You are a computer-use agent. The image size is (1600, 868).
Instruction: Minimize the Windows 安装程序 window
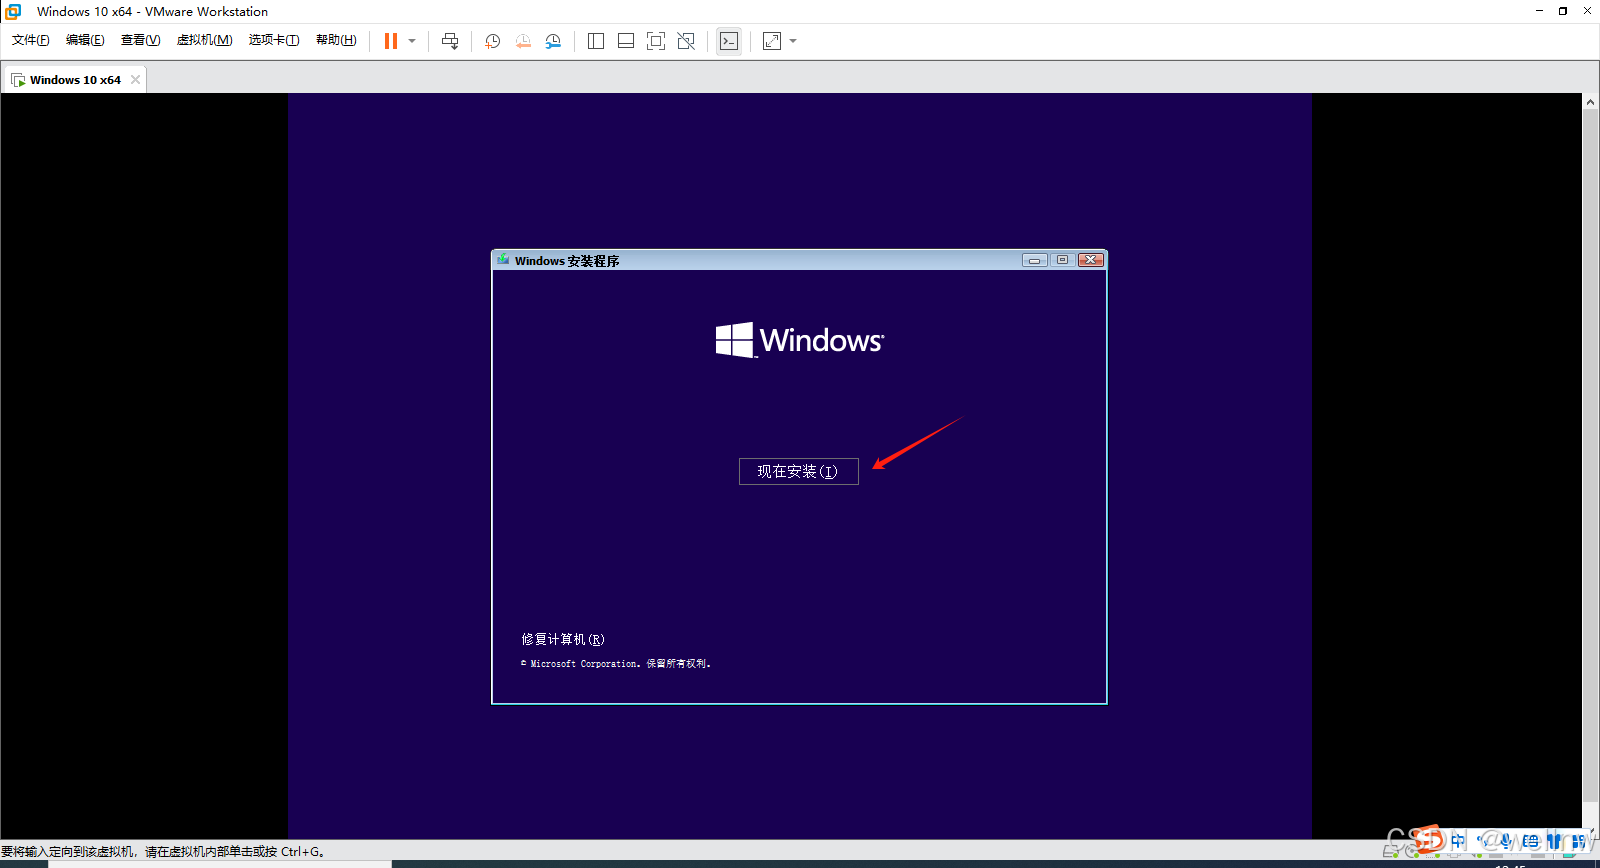tap(1034, 260)
